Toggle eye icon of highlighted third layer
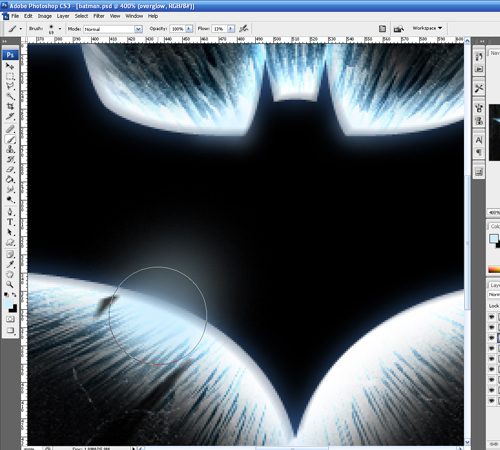This screenshot has height=450, width=500. coord(492,338)
